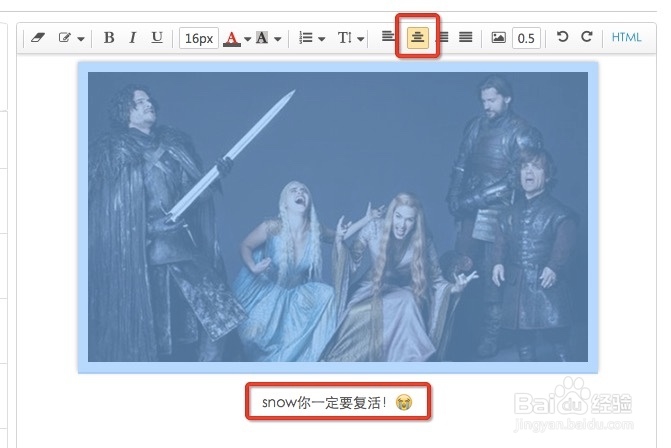Expand the line height dropdown arrow
The width and height of the screenshot is (671, 448).
361,39
